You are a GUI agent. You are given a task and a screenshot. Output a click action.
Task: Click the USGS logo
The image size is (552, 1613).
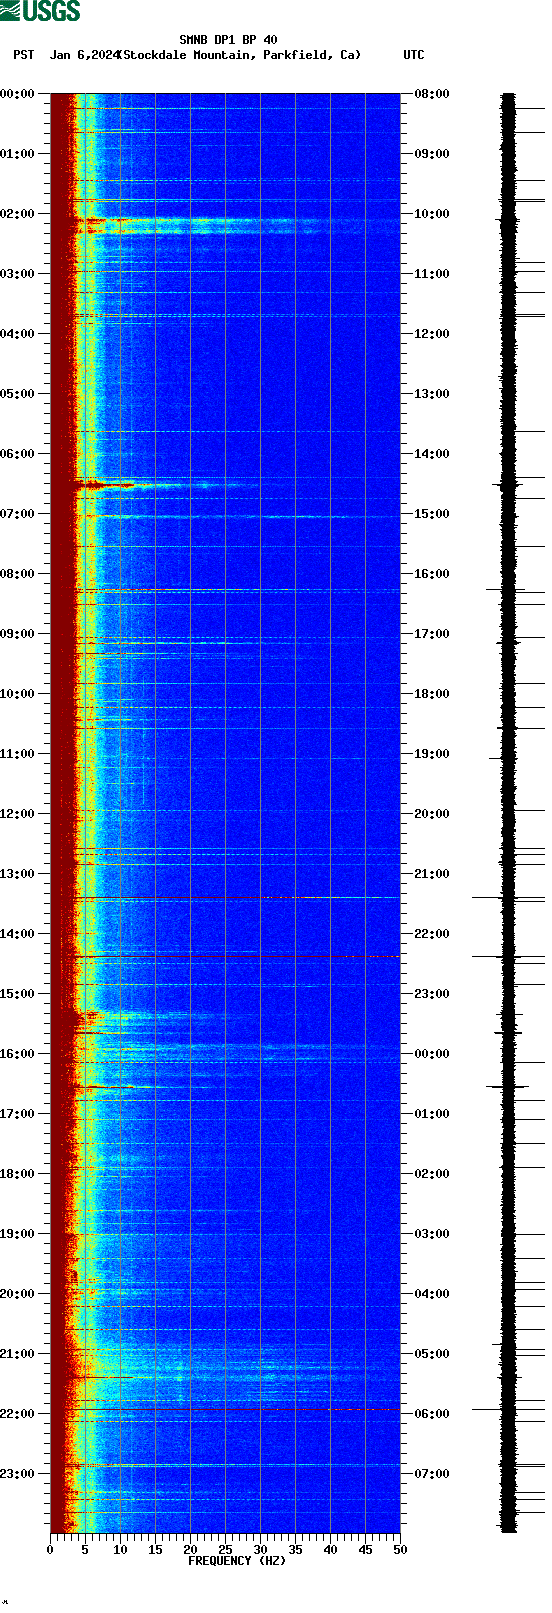pos(40,11)
